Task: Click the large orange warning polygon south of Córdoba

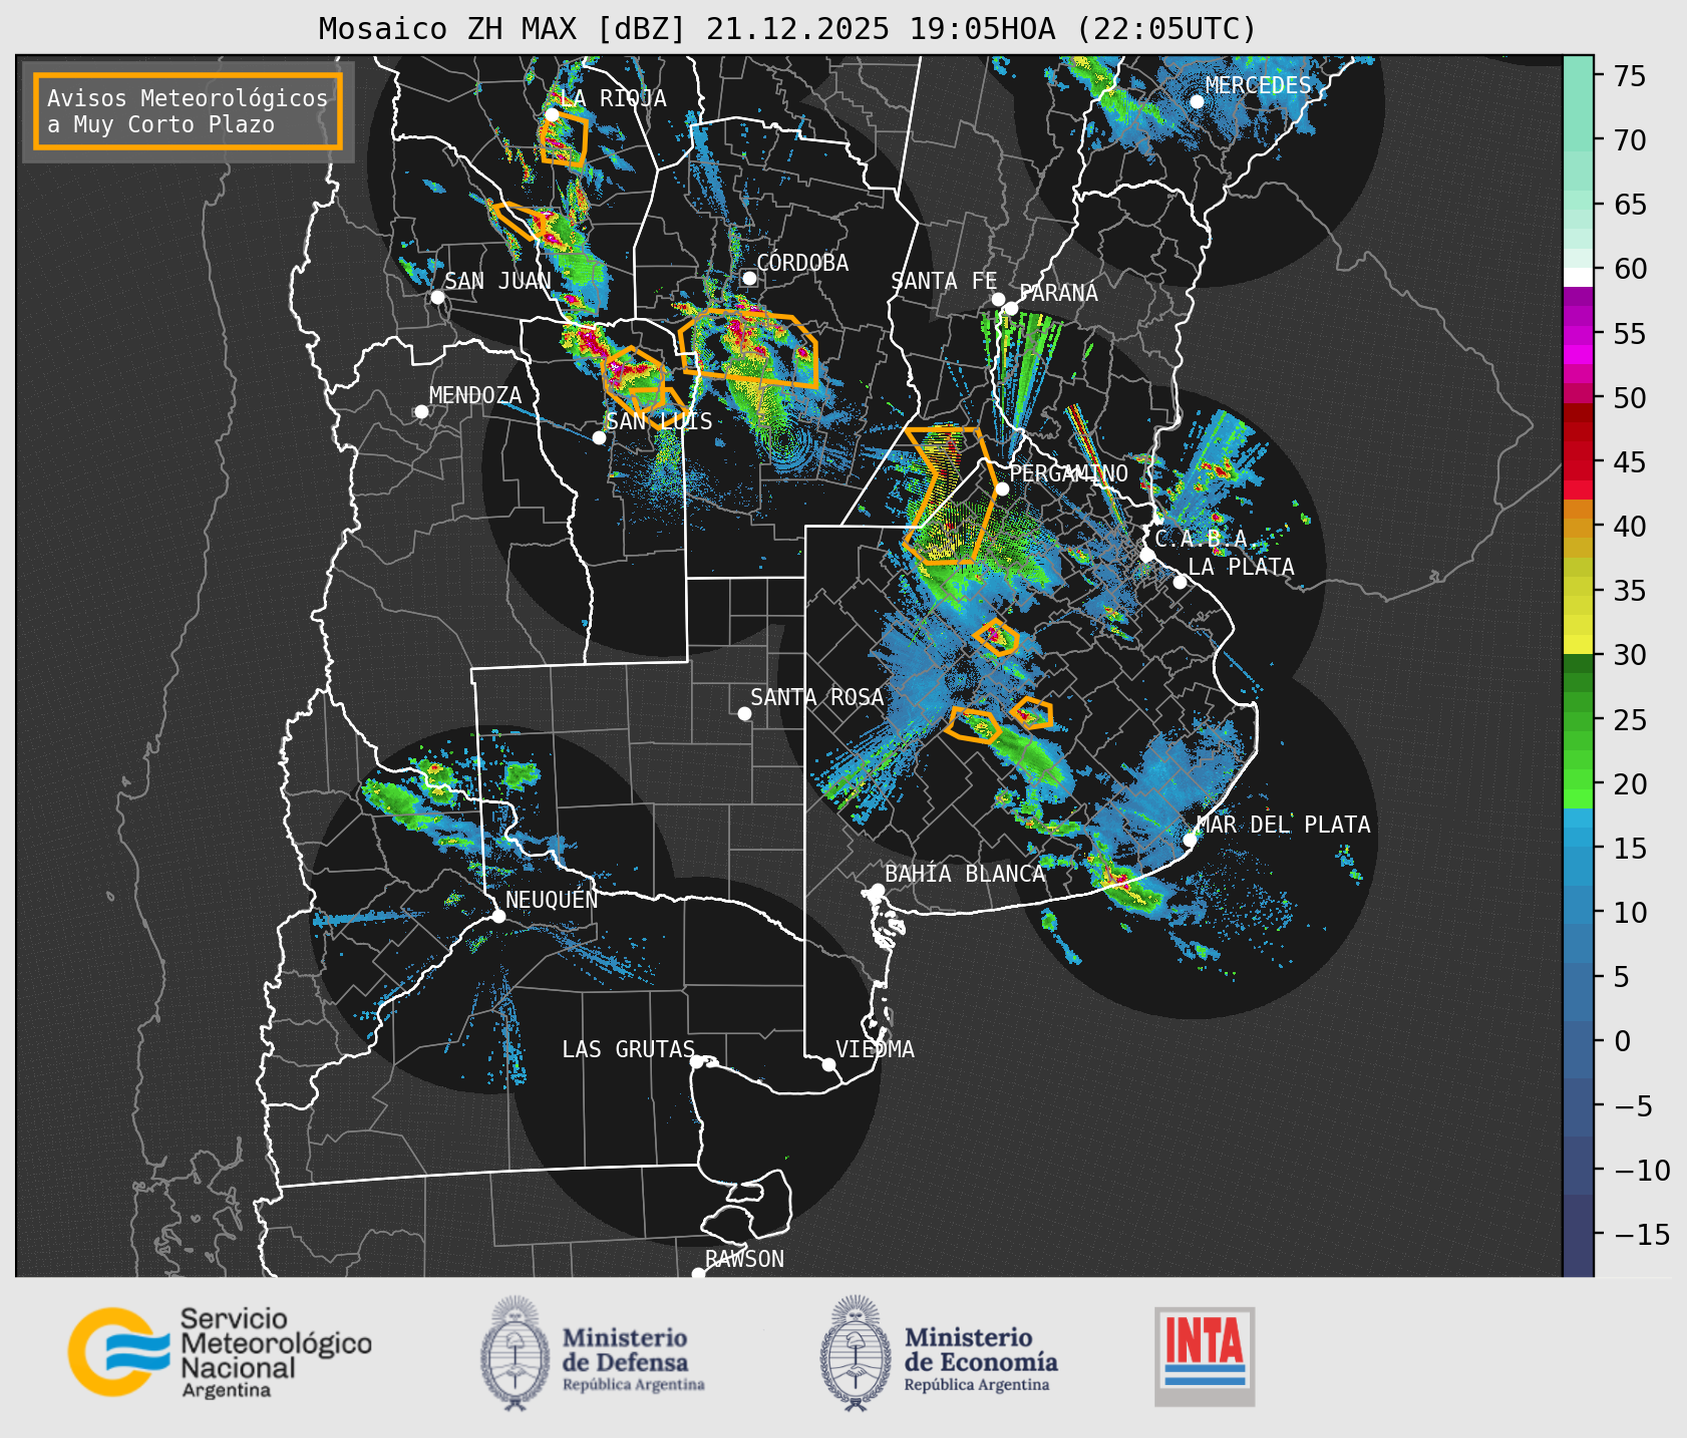Action: 748,347
